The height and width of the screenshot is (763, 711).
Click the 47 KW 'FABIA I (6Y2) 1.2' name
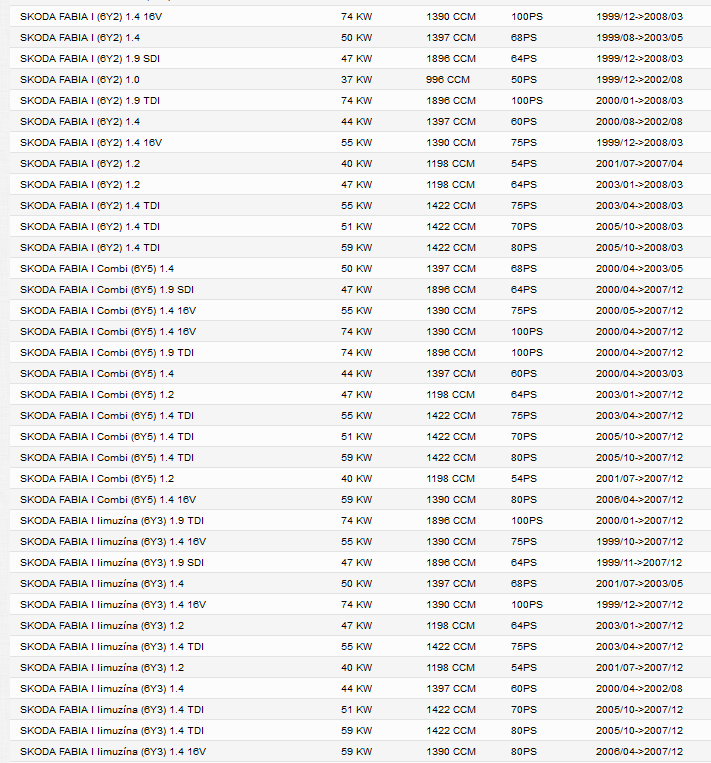point(80,185)
